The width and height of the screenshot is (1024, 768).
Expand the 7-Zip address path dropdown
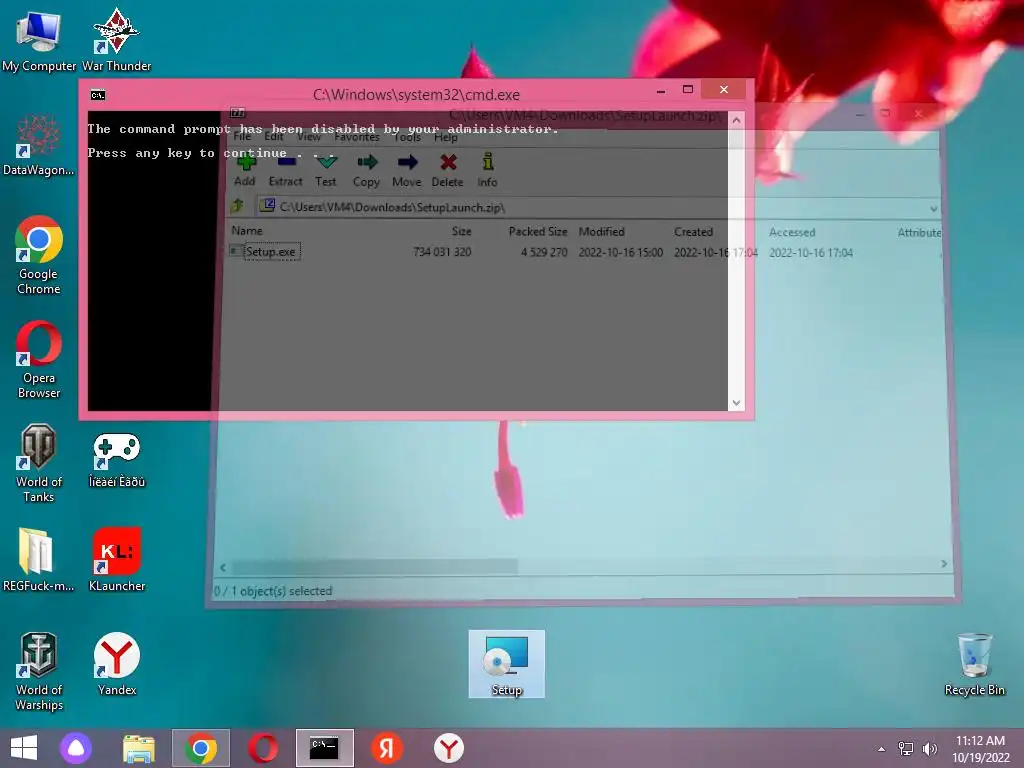click(x=933, y=208)
